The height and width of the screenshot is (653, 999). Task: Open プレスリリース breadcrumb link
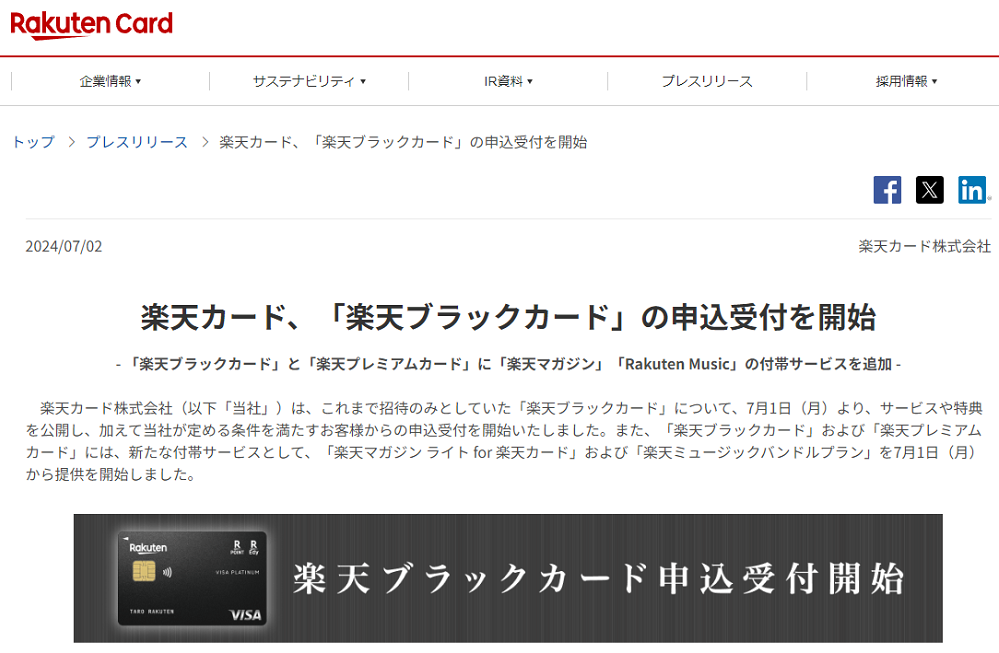(137, 142)
